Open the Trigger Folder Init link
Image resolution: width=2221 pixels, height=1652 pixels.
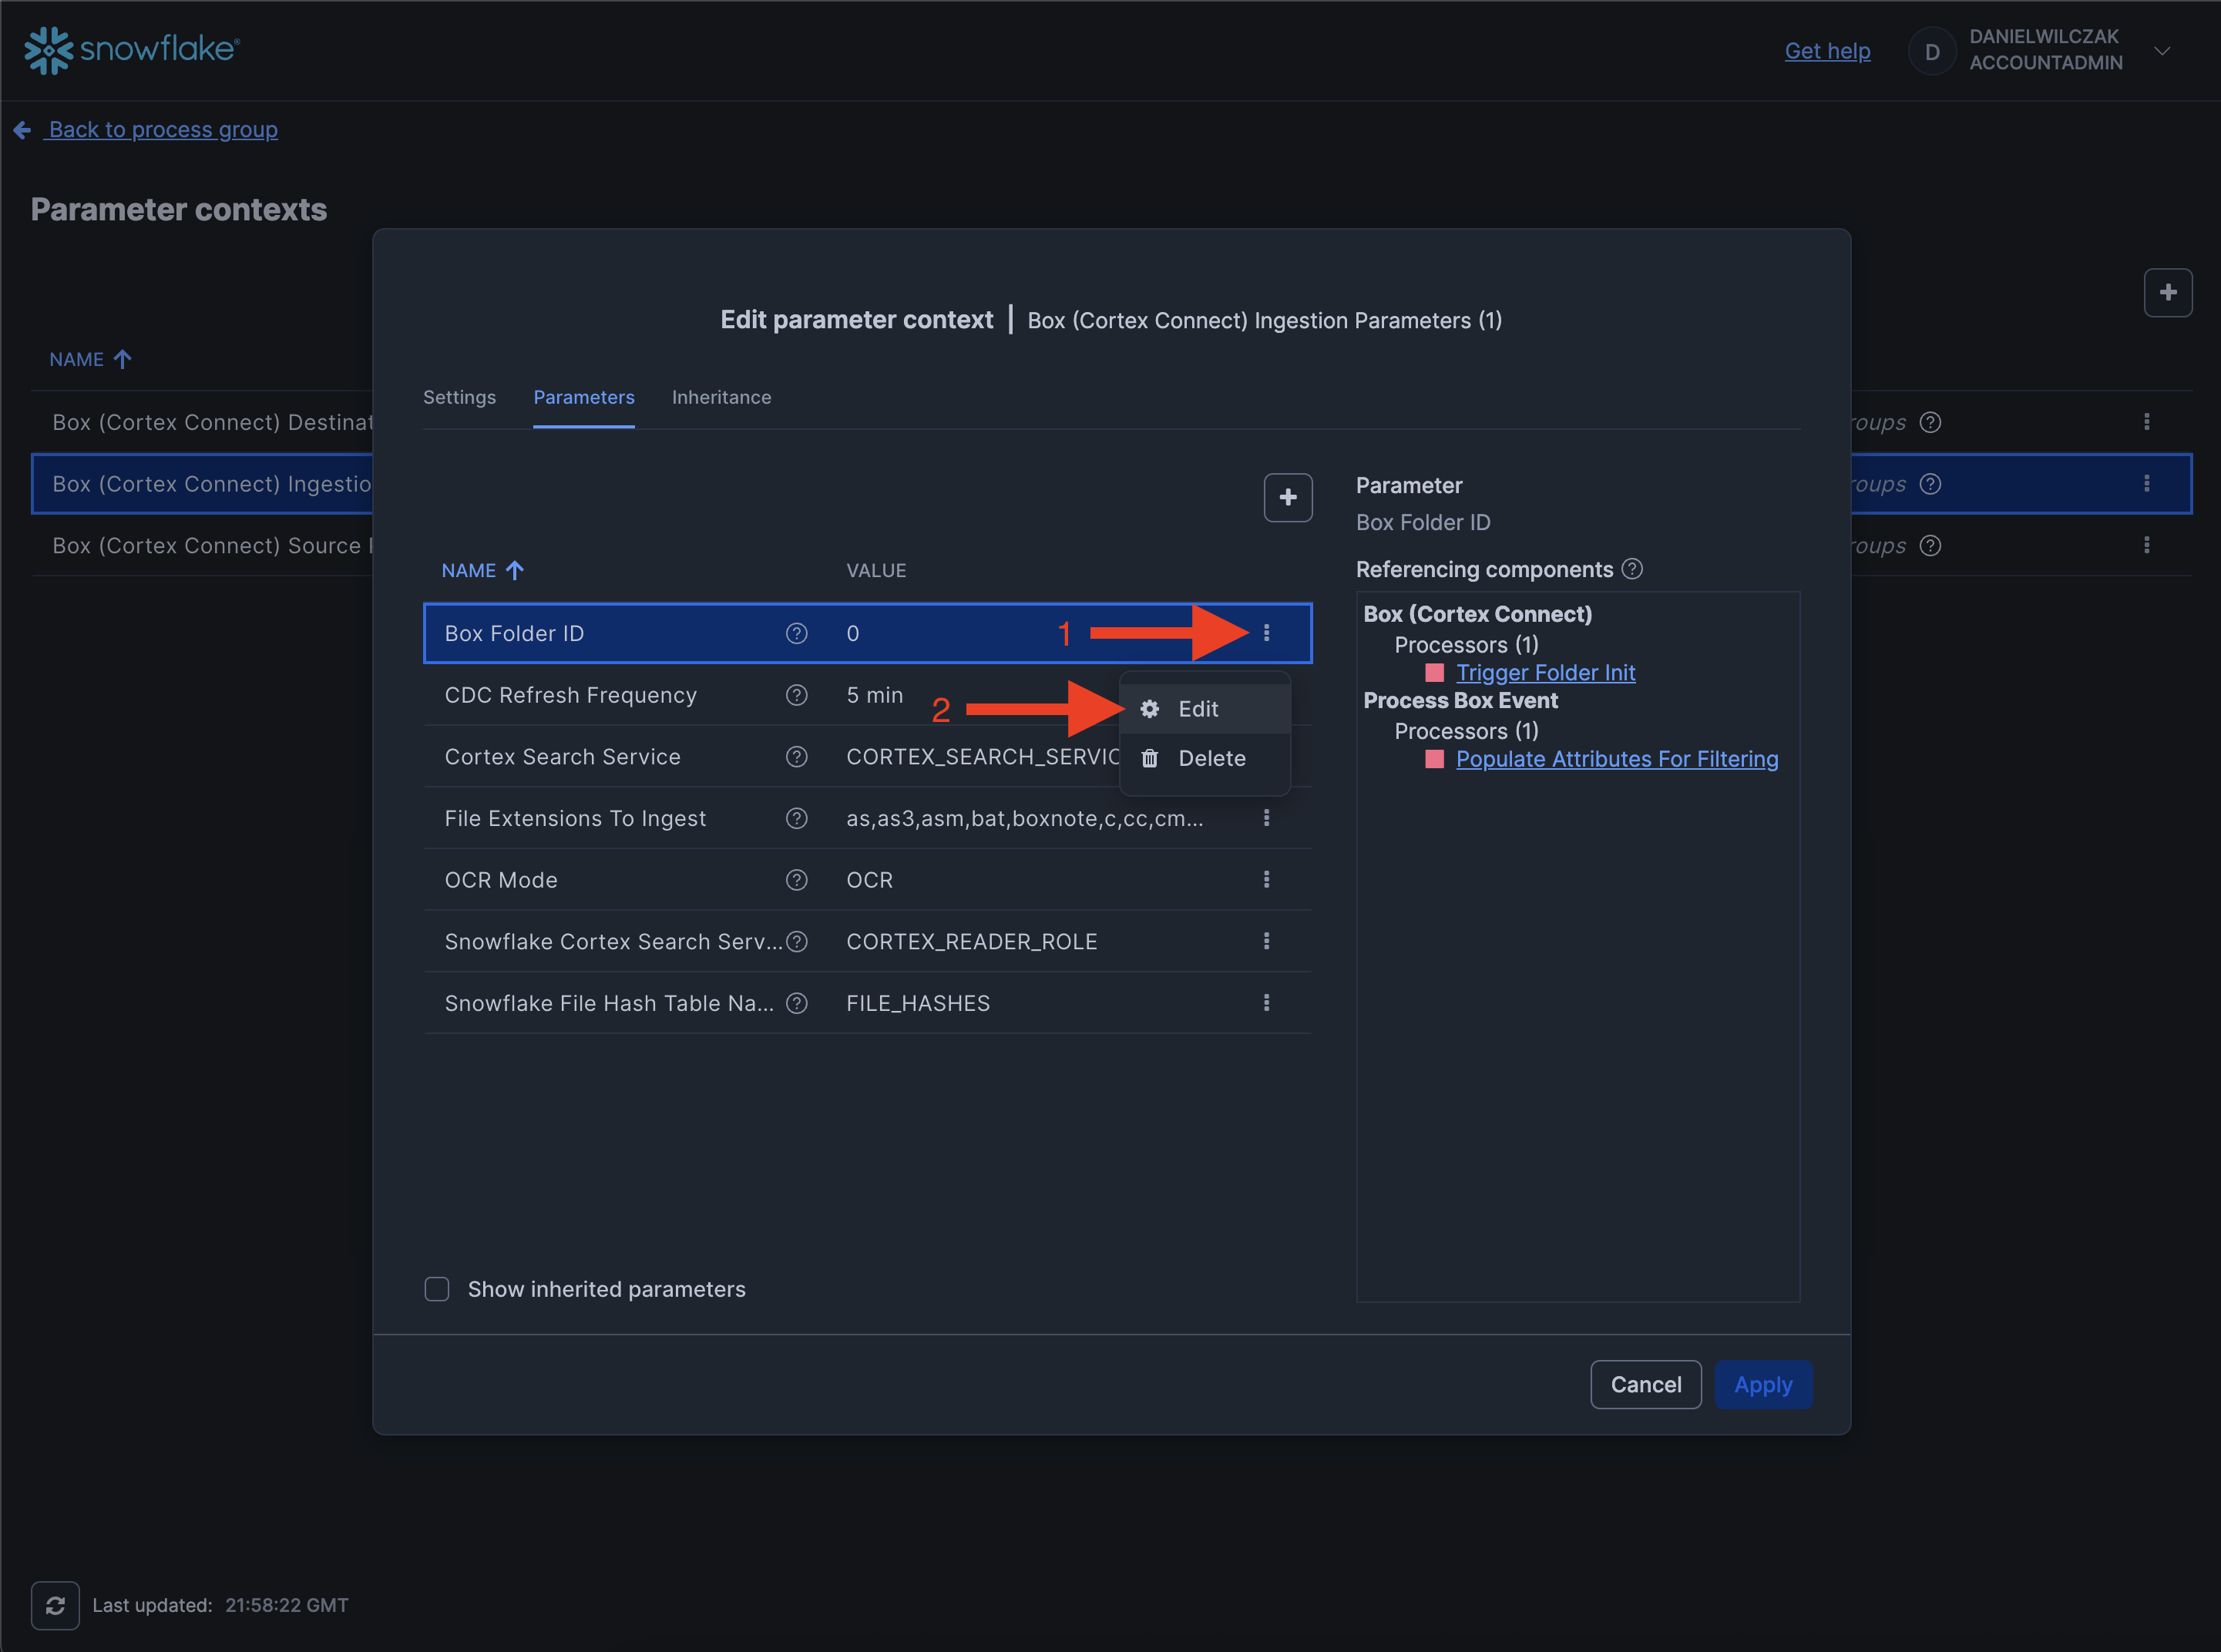point(1545,672)
